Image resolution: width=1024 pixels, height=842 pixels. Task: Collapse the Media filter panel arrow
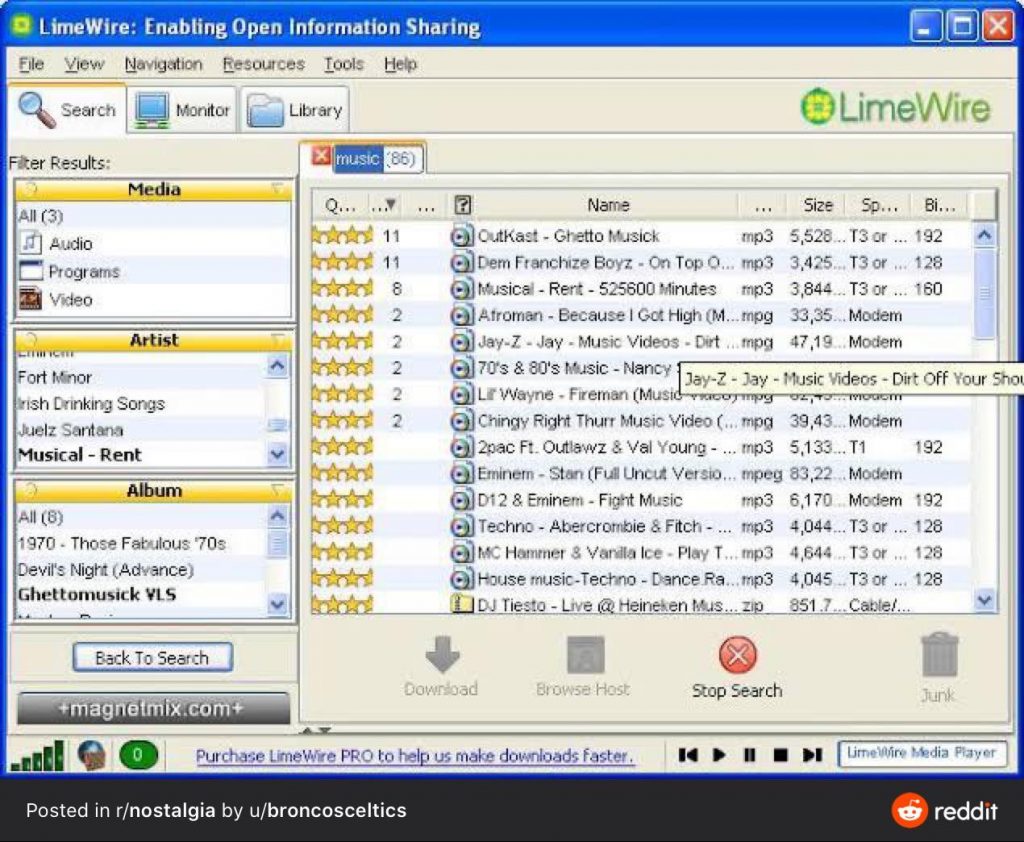pos(278,189)
